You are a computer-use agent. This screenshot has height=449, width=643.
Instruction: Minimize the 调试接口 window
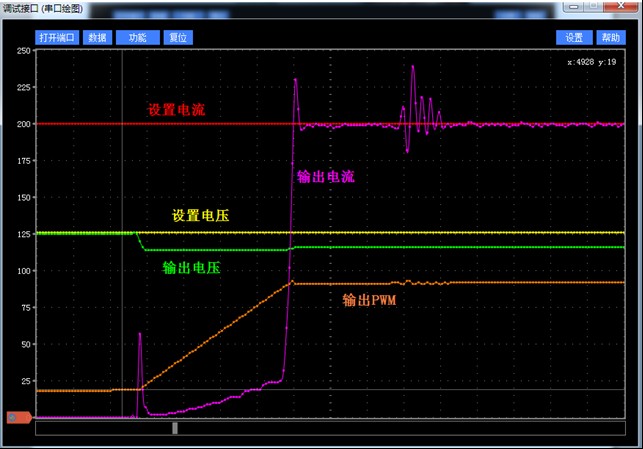tap(574, 7)
